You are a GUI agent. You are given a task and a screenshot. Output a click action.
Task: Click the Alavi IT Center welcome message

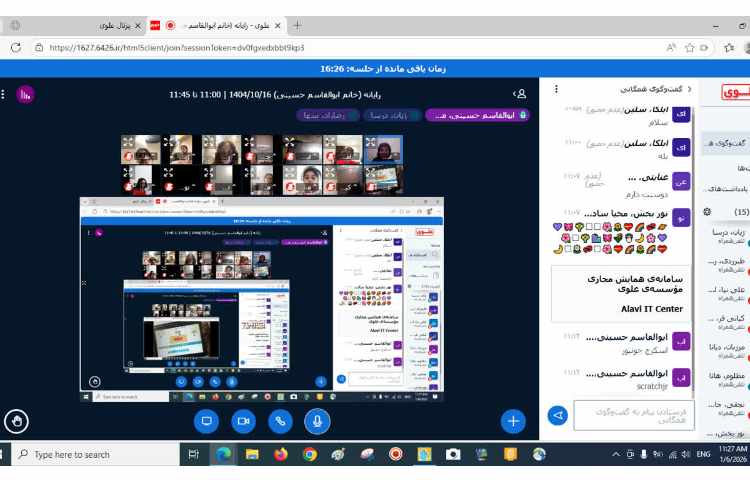coord(620,294)
